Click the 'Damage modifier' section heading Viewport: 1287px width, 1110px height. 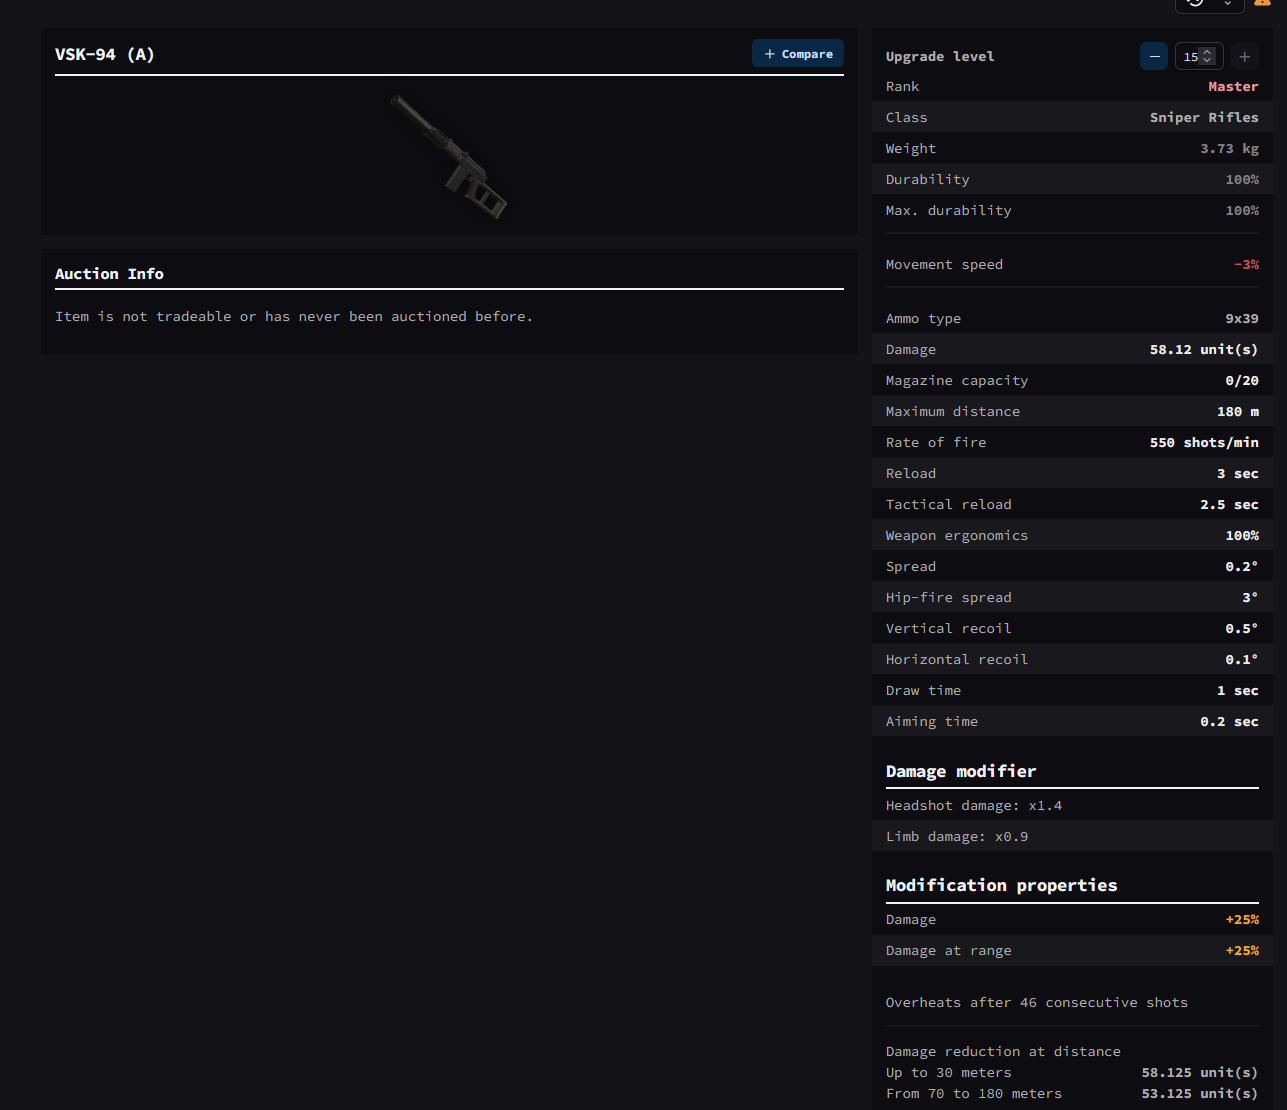pyautogui.click(x=961, y=771)
